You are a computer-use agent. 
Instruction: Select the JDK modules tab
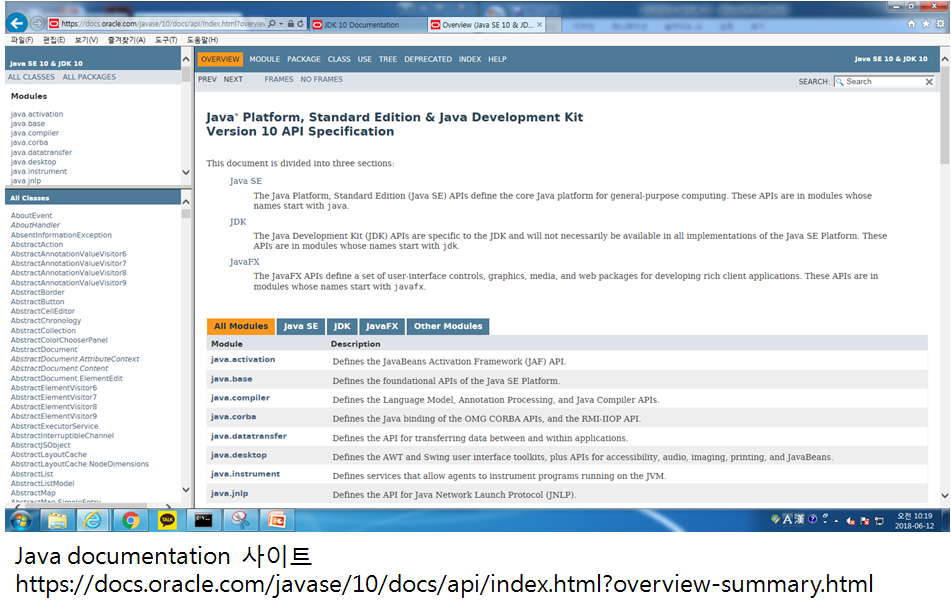tap(342, 326)
